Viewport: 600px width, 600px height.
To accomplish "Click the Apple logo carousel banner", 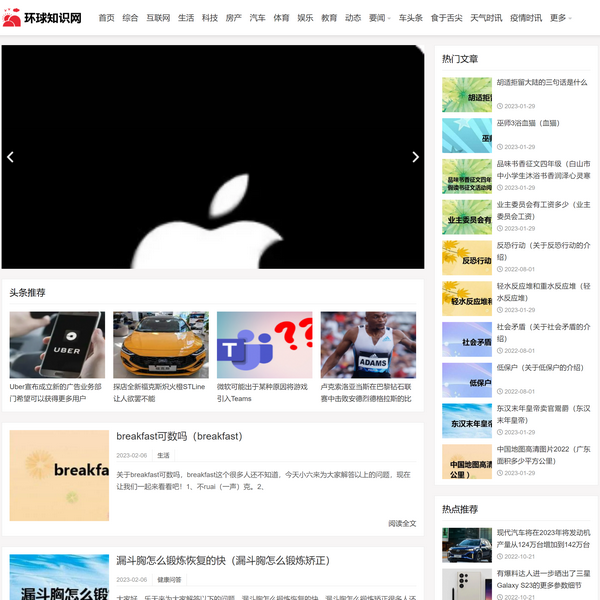I will point(212,157).
